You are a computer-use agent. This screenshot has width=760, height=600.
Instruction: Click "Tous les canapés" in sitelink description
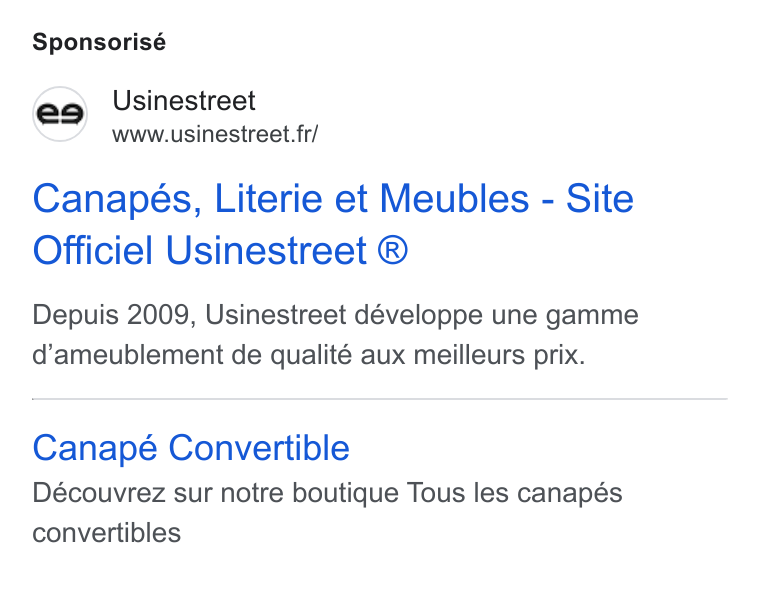(514, 493)
